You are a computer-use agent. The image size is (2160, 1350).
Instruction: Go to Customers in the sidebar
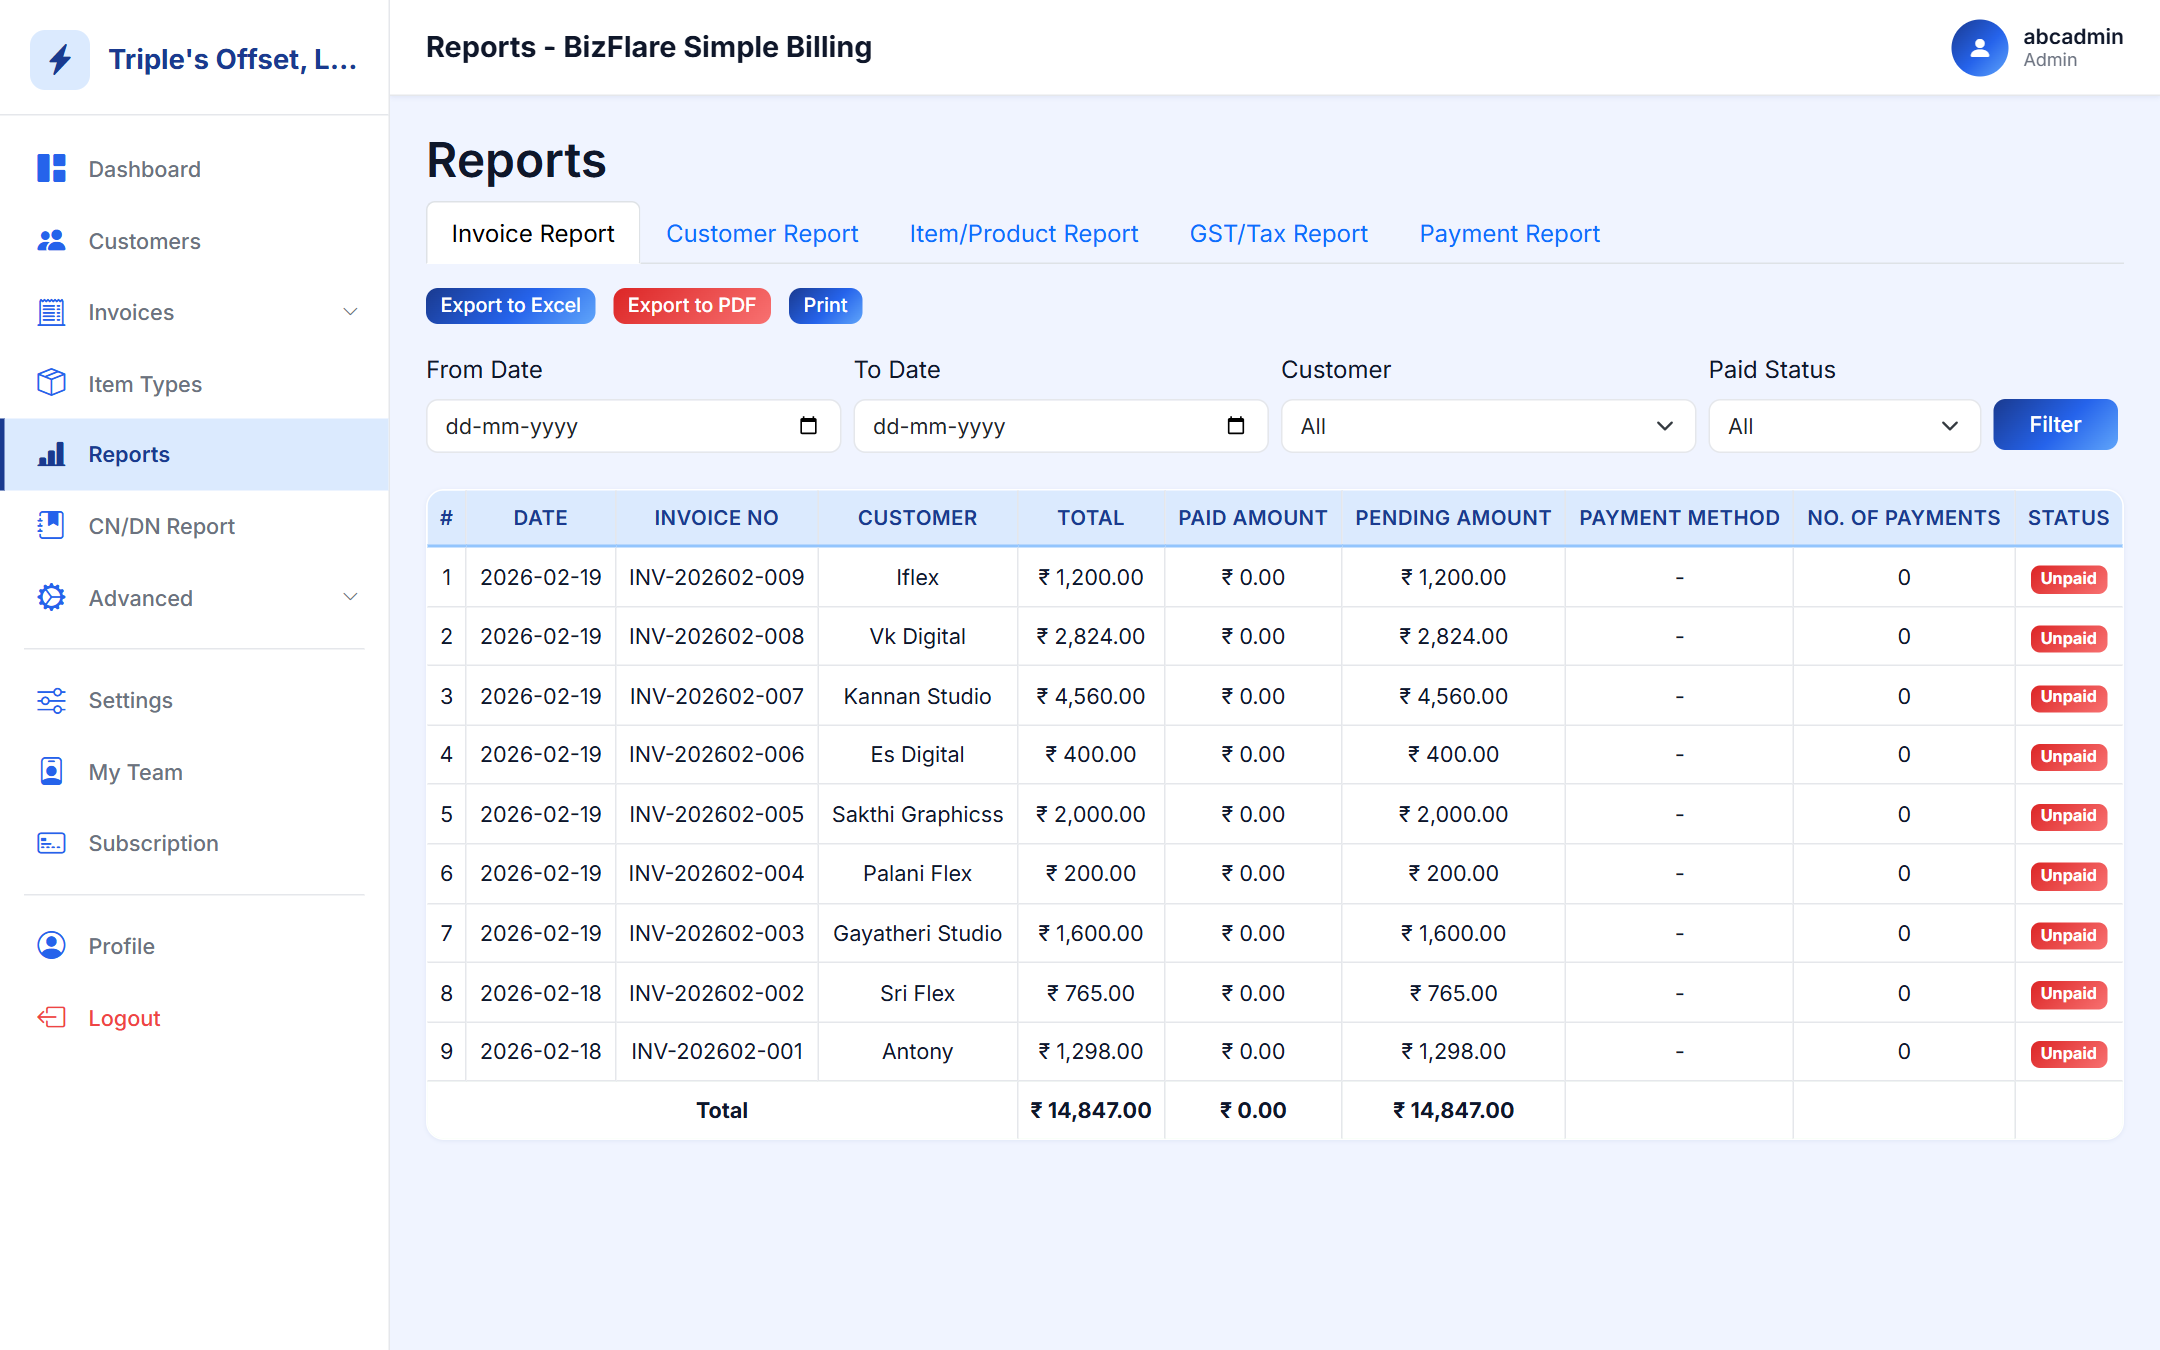pyautogui.click(x=195, y=240)
